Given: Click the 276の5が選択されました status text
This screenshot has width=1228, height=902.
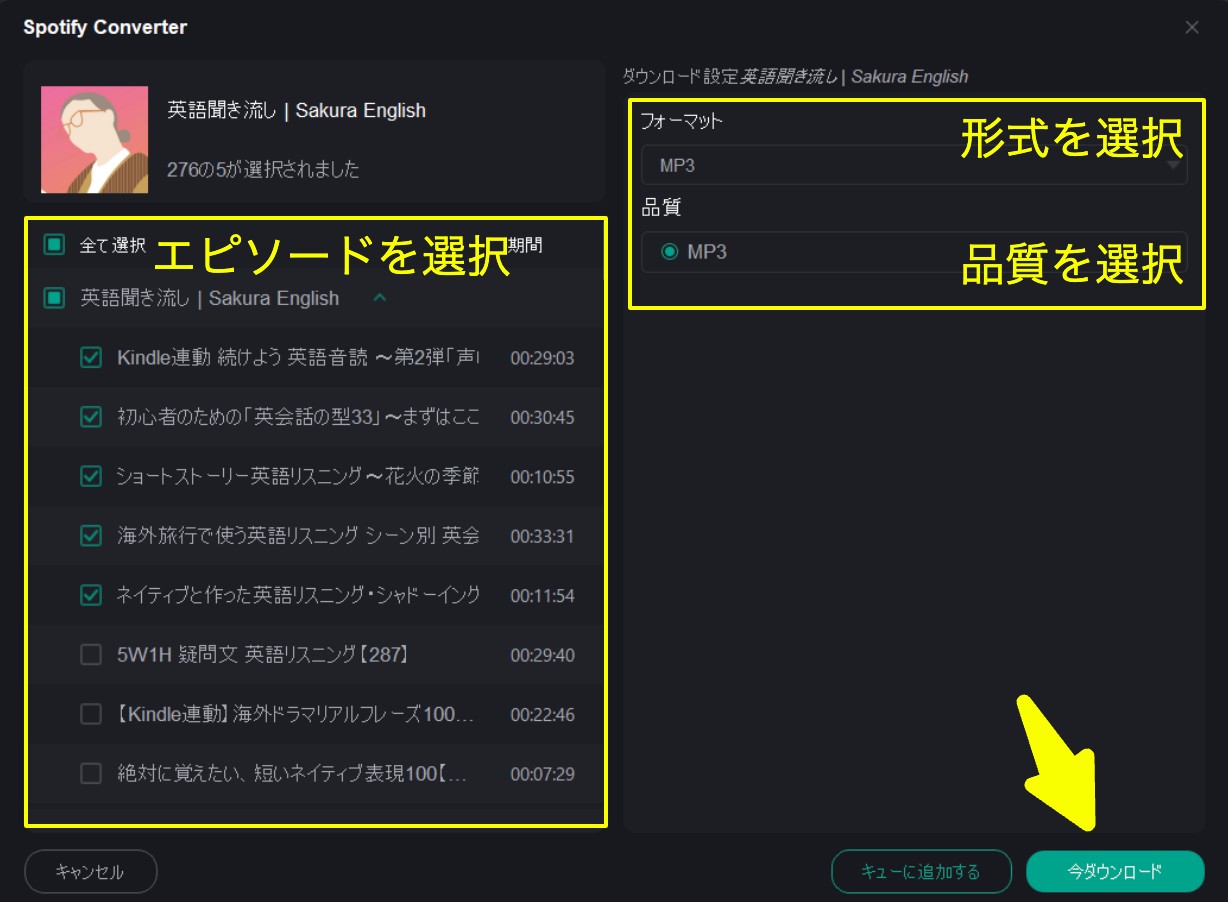Looking at the screenshot, I should tap(263, 169).
